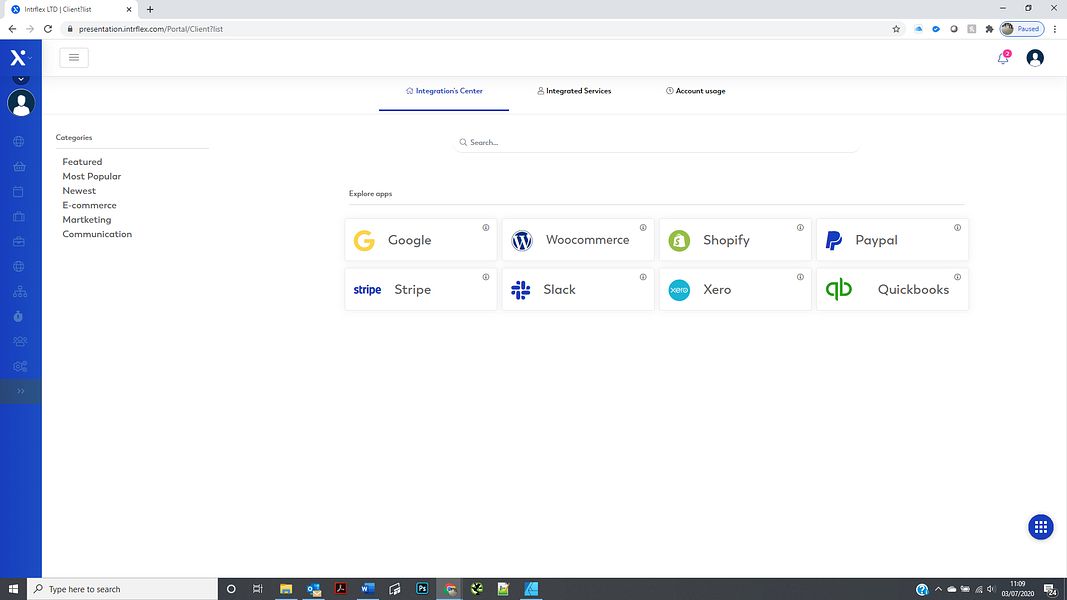Click the sidebar user avatar
The image size is (1067, 600).
pyautogui.click(x=21, y=103)
